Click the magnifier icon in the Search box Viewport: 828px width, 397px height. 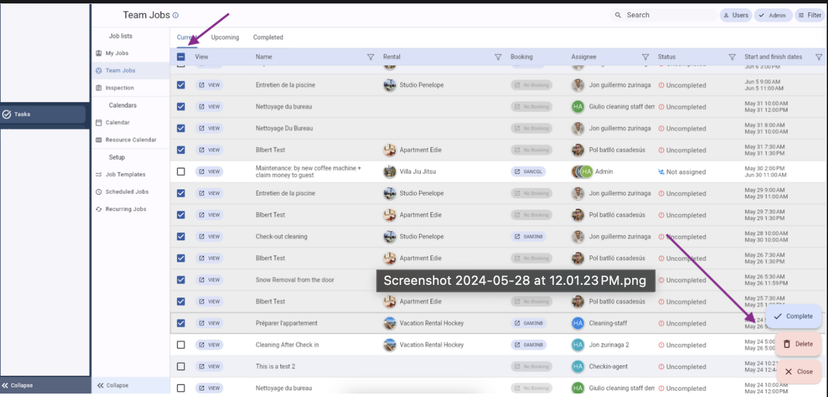[618, 15]
